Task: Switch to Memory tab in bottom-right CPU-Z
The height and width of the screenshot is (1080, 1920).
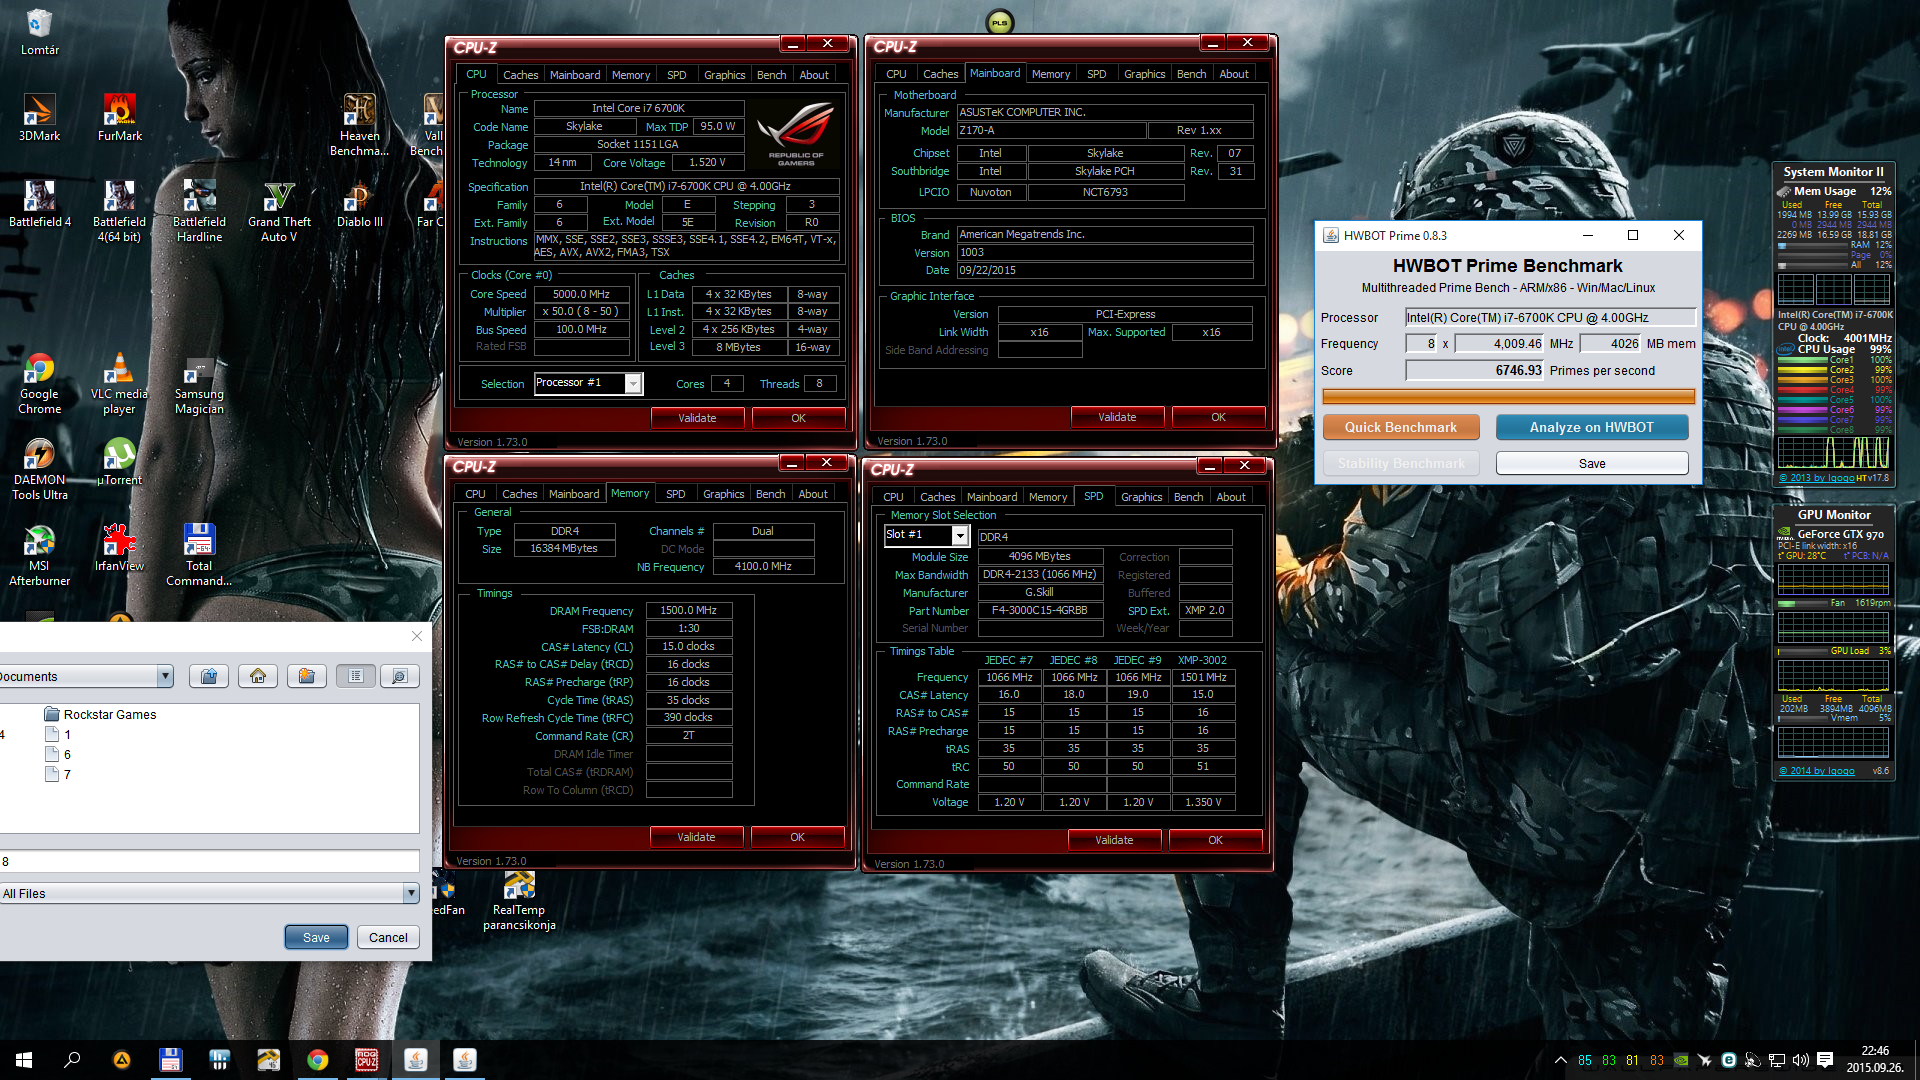Action: coord(1047,497)
